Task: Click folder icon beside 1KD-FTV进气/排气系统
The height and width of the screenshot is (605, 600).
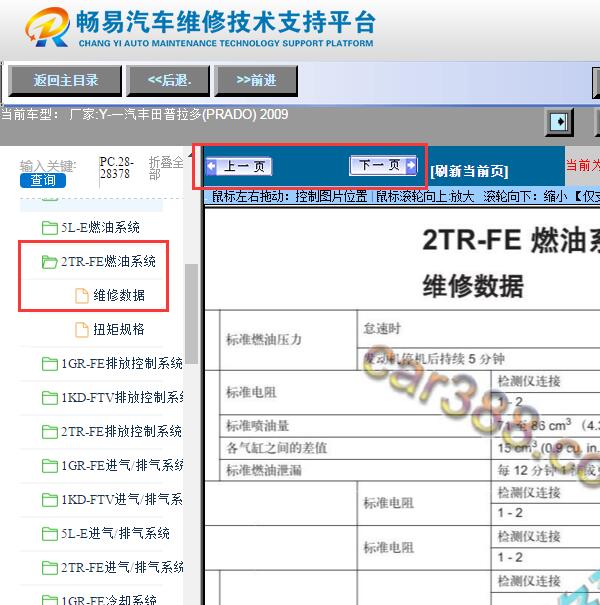Action: (49, 499)
